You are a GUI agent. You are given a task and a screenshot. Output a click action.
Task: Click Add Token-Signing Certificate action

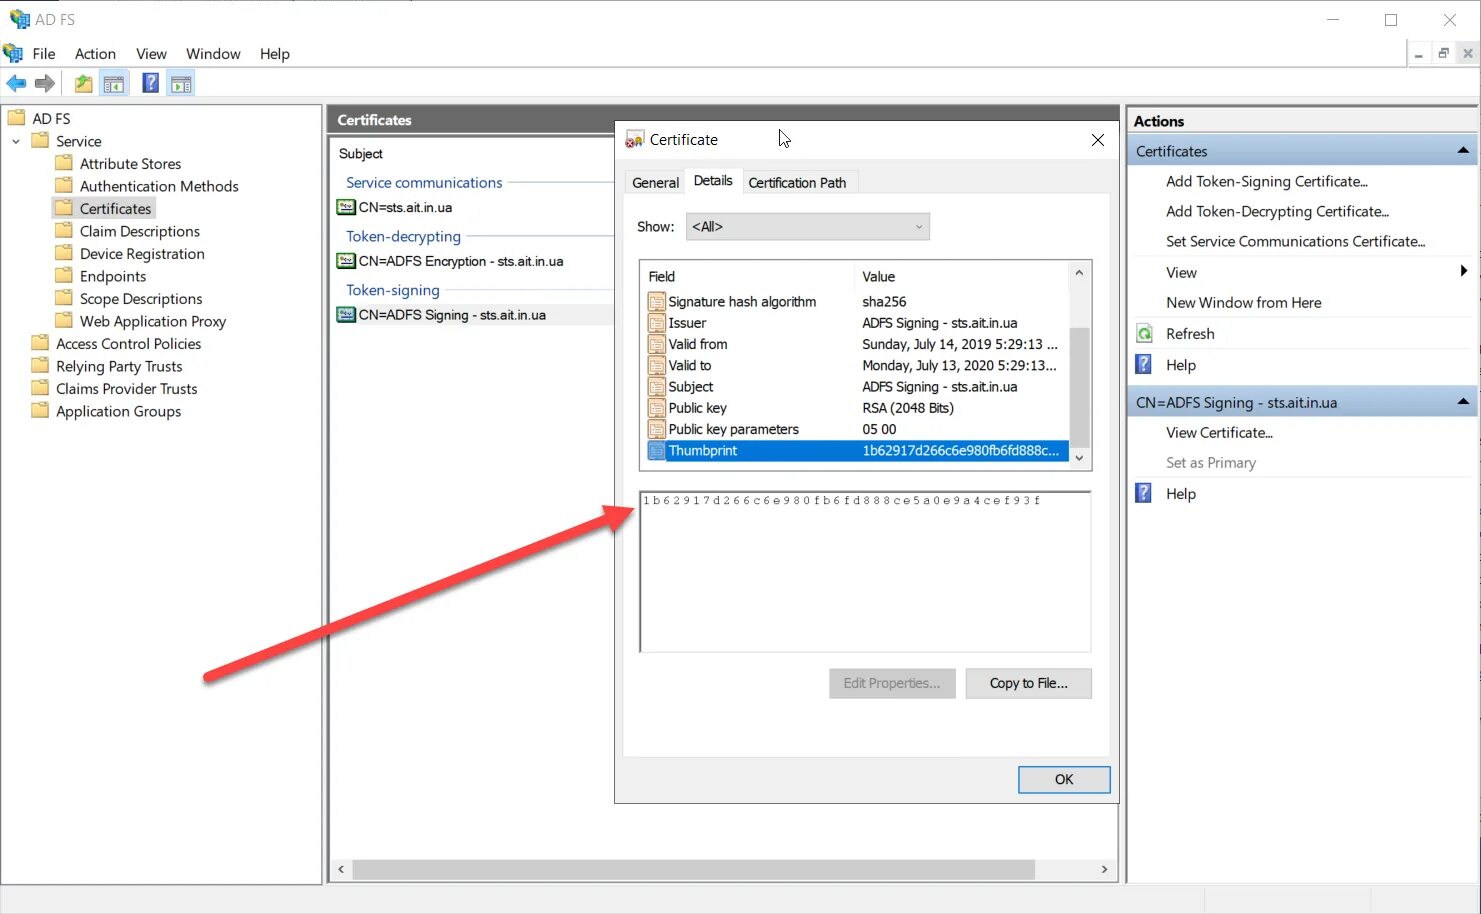(1266, 181)
